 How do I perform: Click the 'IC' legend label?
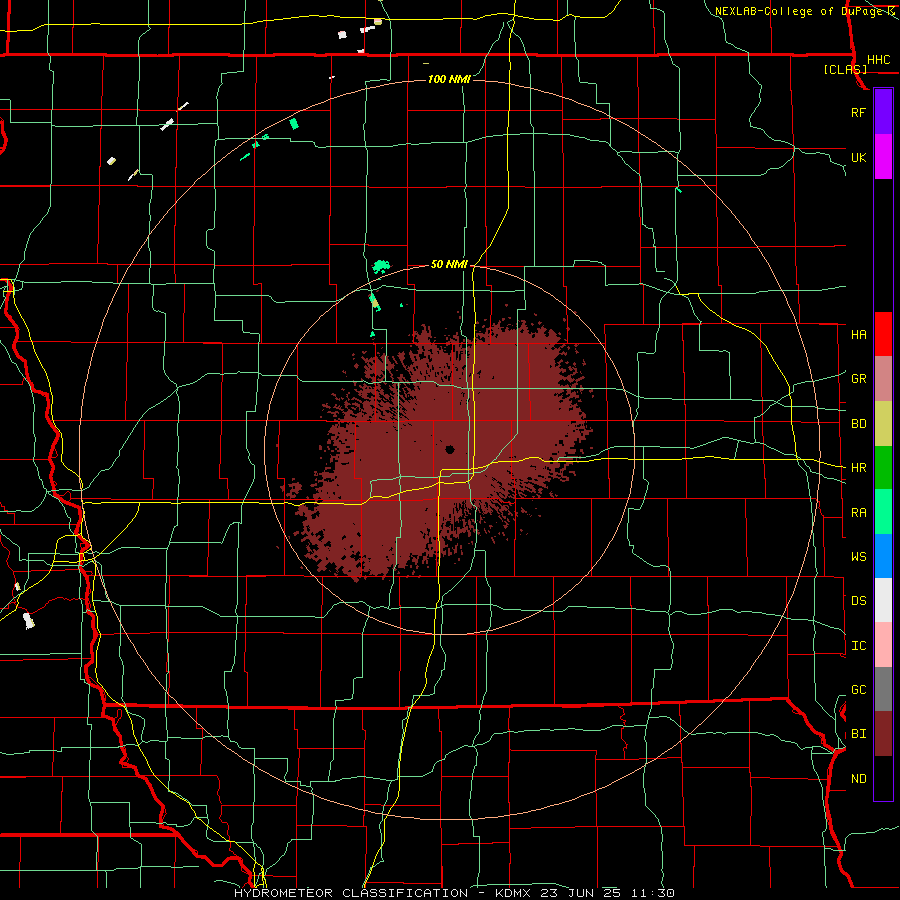[x=858, y=646]
